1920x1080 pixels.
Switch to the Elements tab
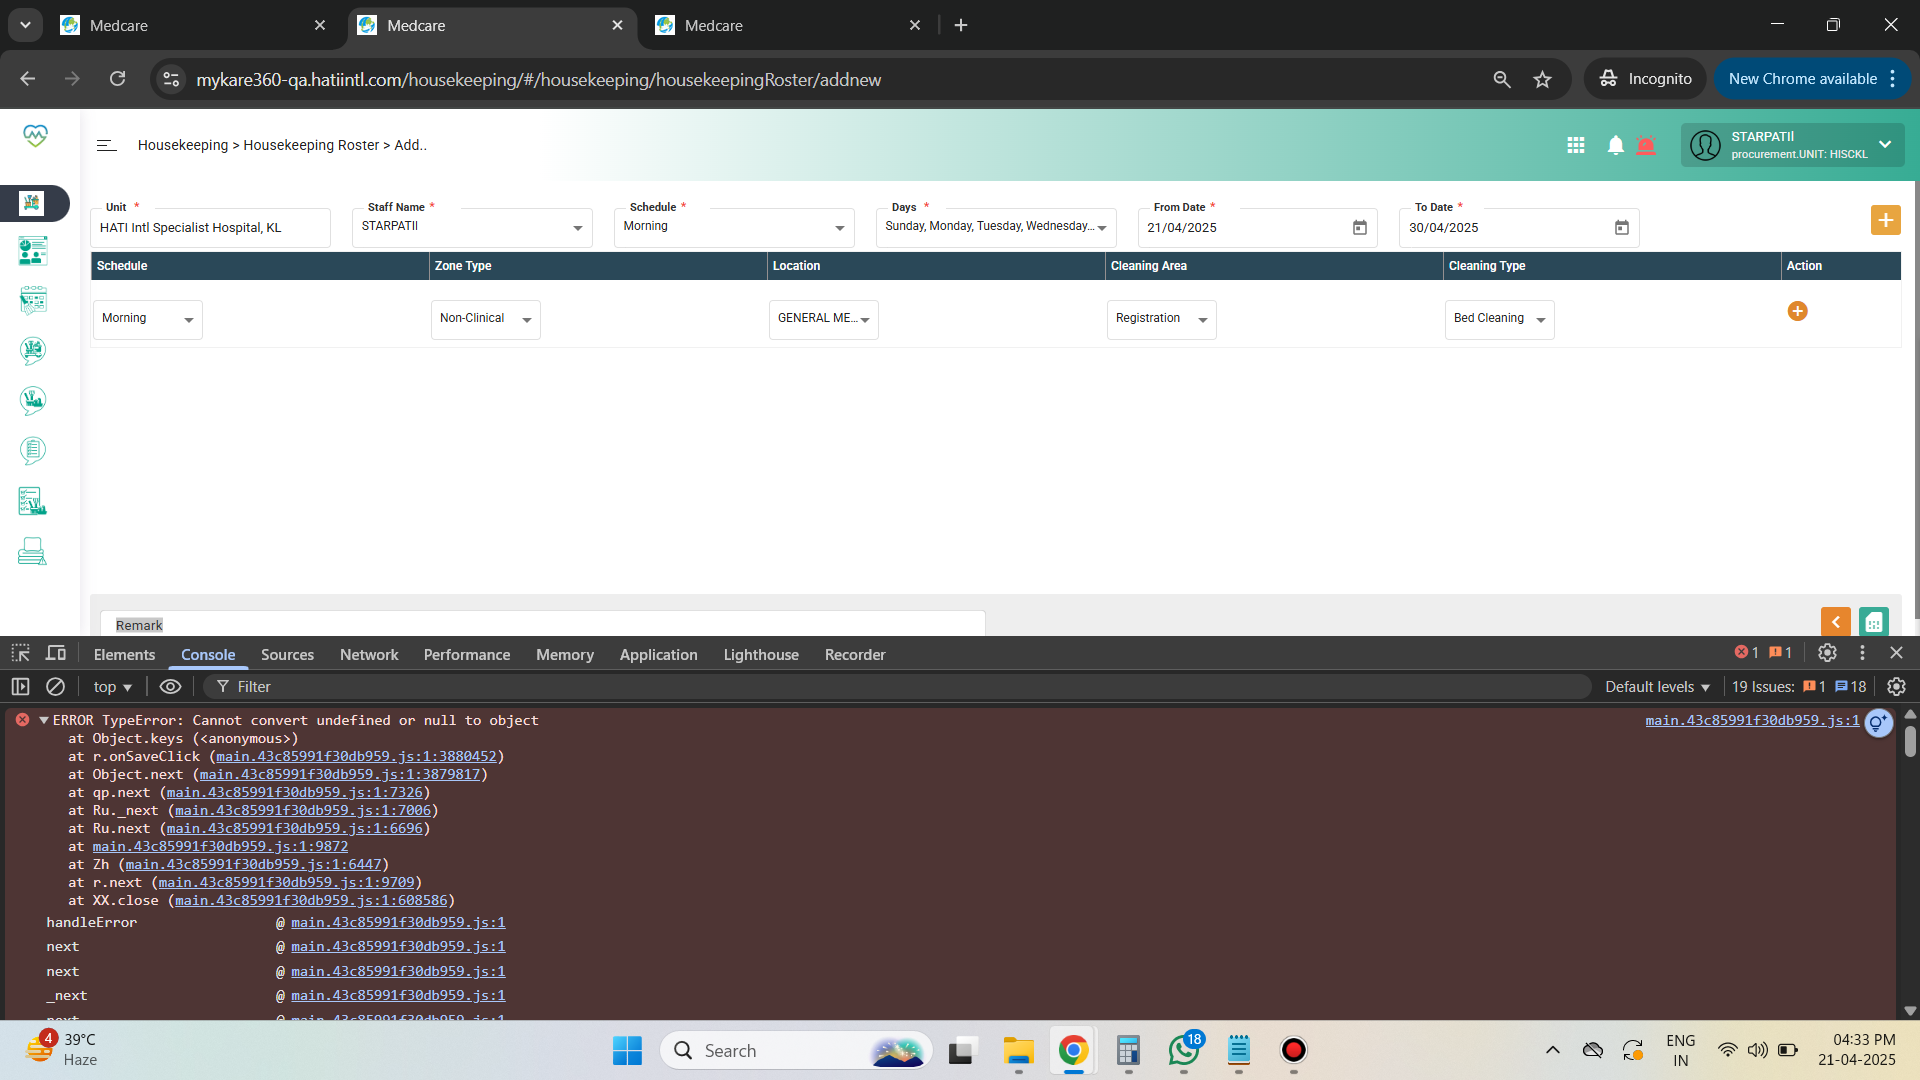(x=124, y=654)
